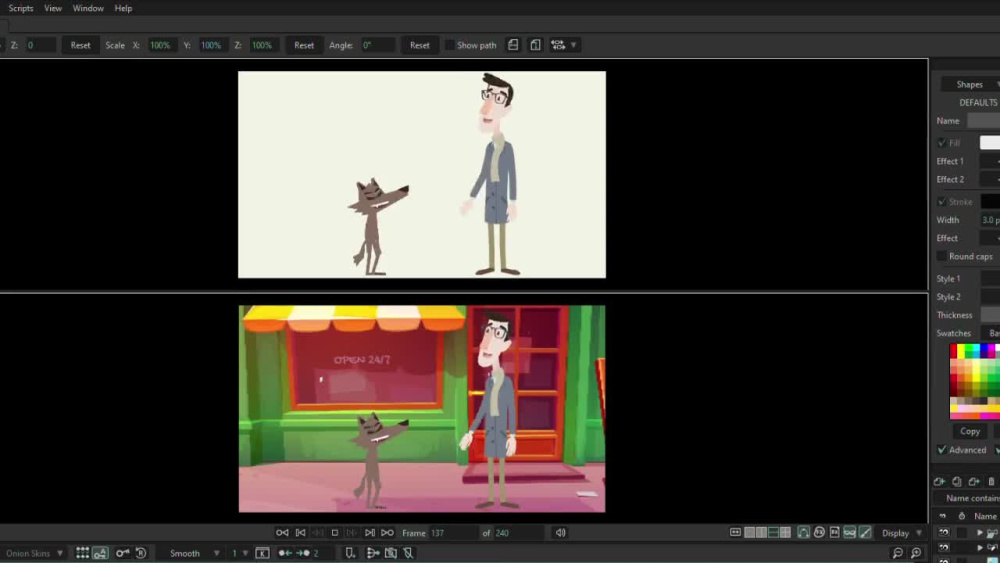Click the Copy button in Style panel
1000x563 pixels.
pyautogui.click(x=970, y=432)
